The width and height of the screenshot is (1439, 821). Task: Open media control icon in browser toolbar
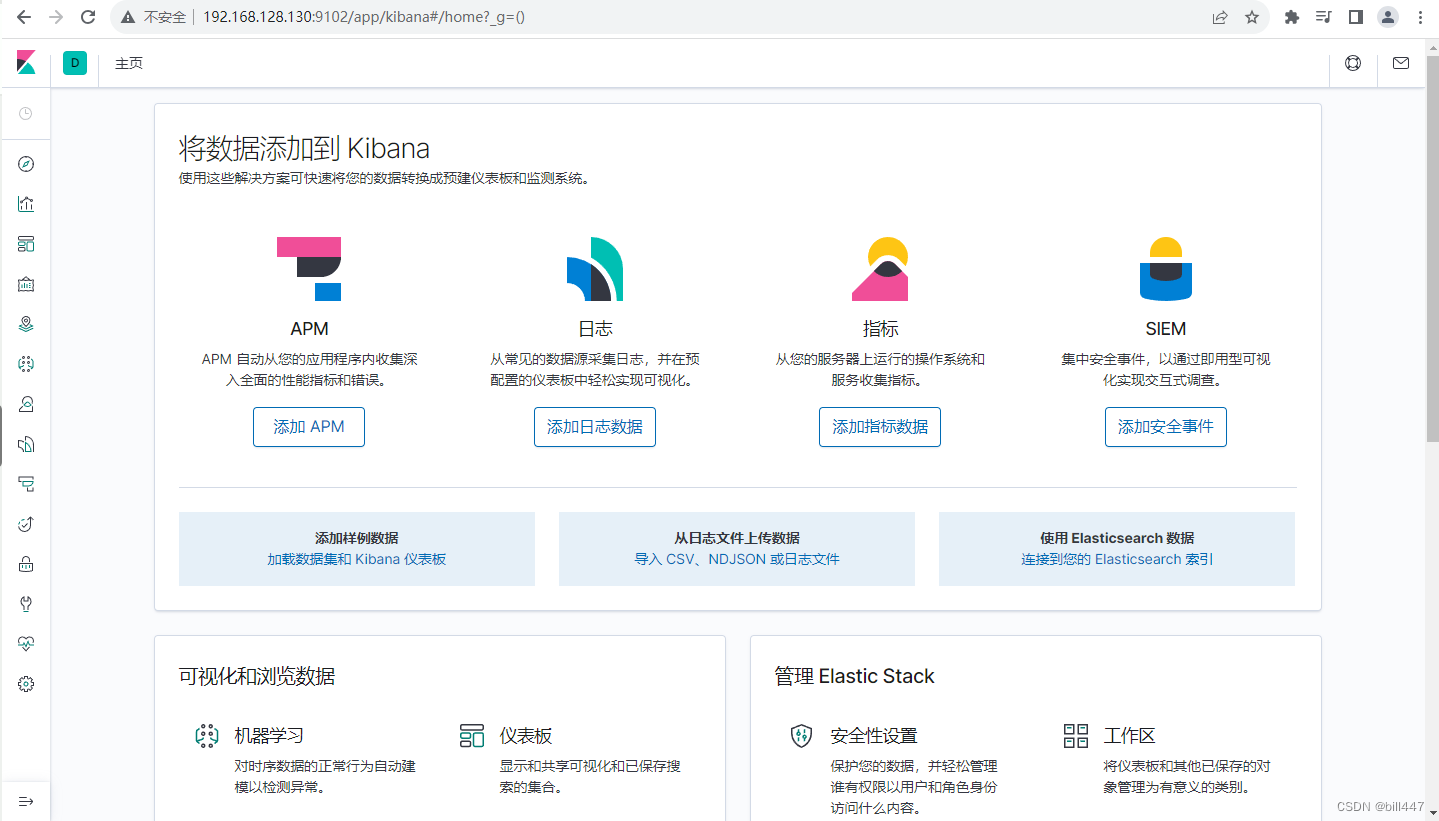click(1324, 17)
